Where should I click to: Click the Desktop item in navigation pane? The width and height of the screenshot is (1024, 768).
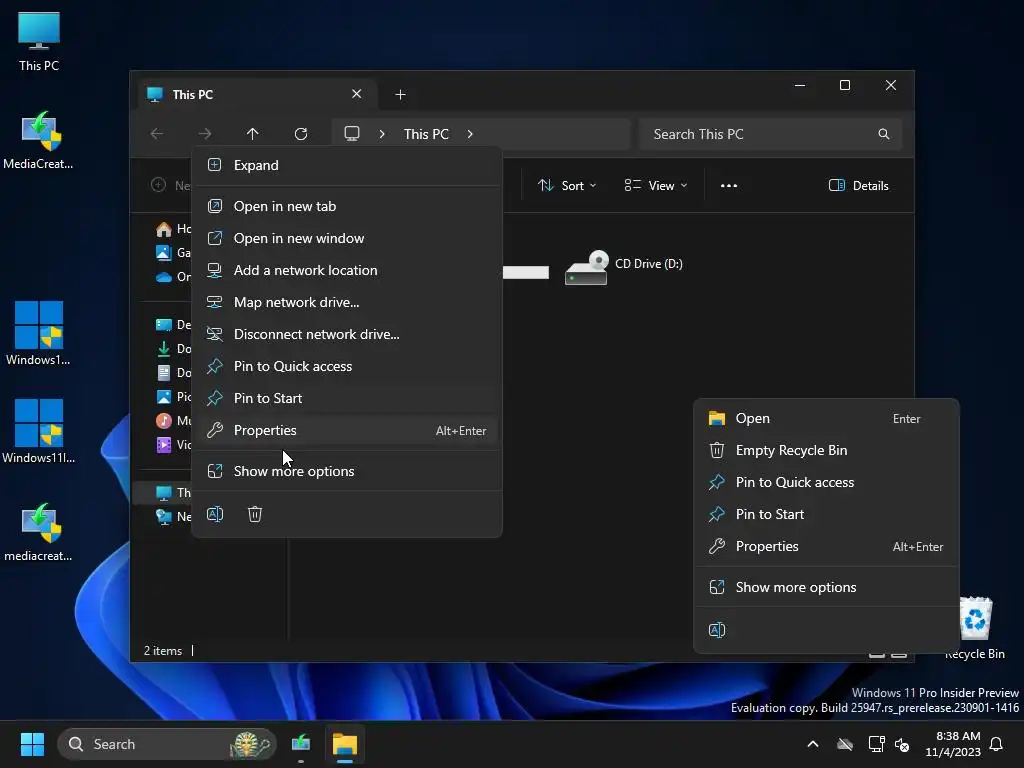click(174, 325)
